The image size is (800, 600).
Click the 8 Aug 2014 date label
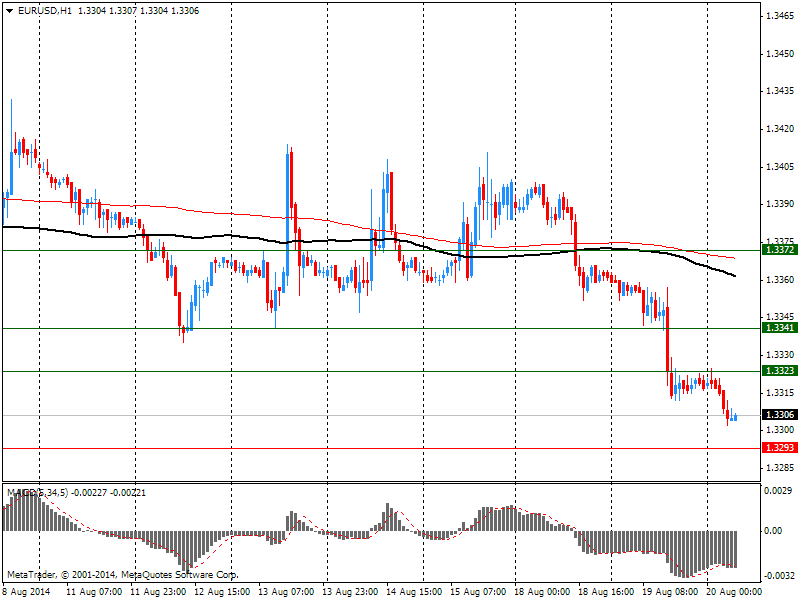tap(27, 592)
